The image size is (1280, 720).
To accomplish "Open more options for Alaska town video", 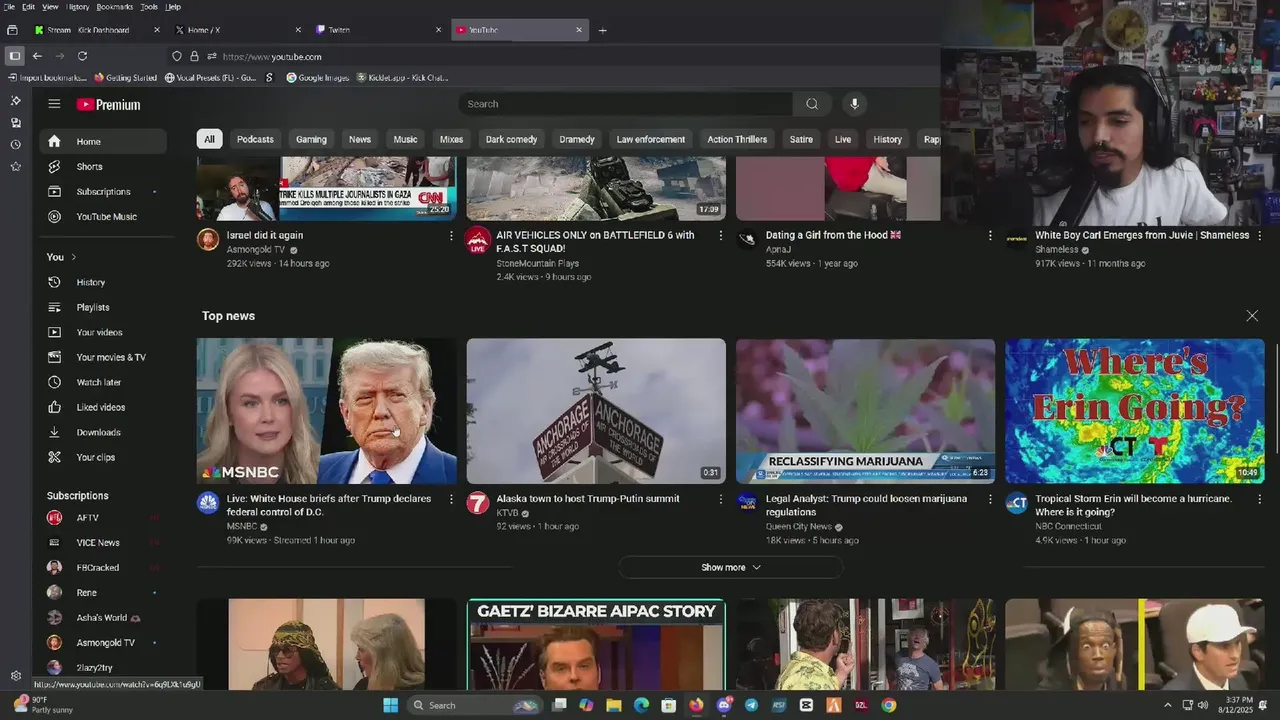I will (721, 499).
